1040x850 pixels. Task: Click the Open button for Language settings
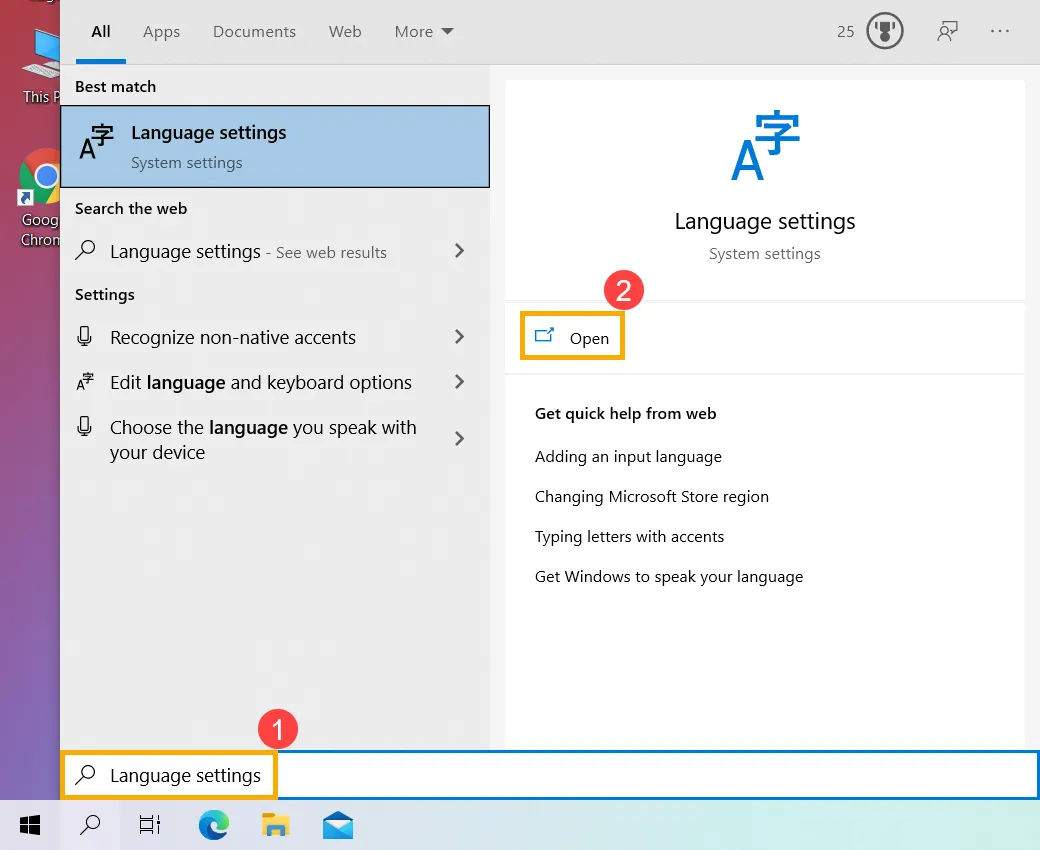pyautogui.click(x=571, y=337)
